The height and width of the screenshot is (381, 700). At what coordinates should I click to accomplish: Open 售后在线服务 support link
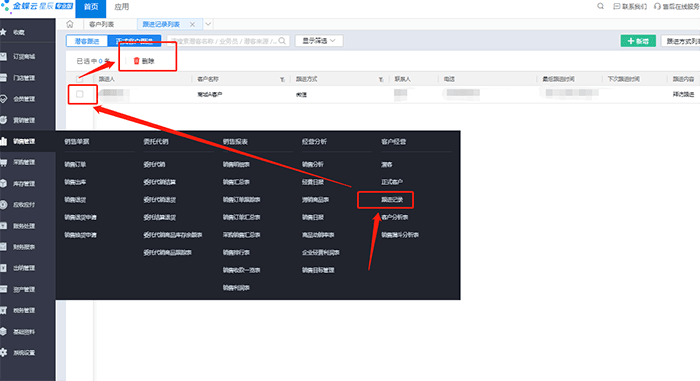pyautogui.click(x=676, y=6)
